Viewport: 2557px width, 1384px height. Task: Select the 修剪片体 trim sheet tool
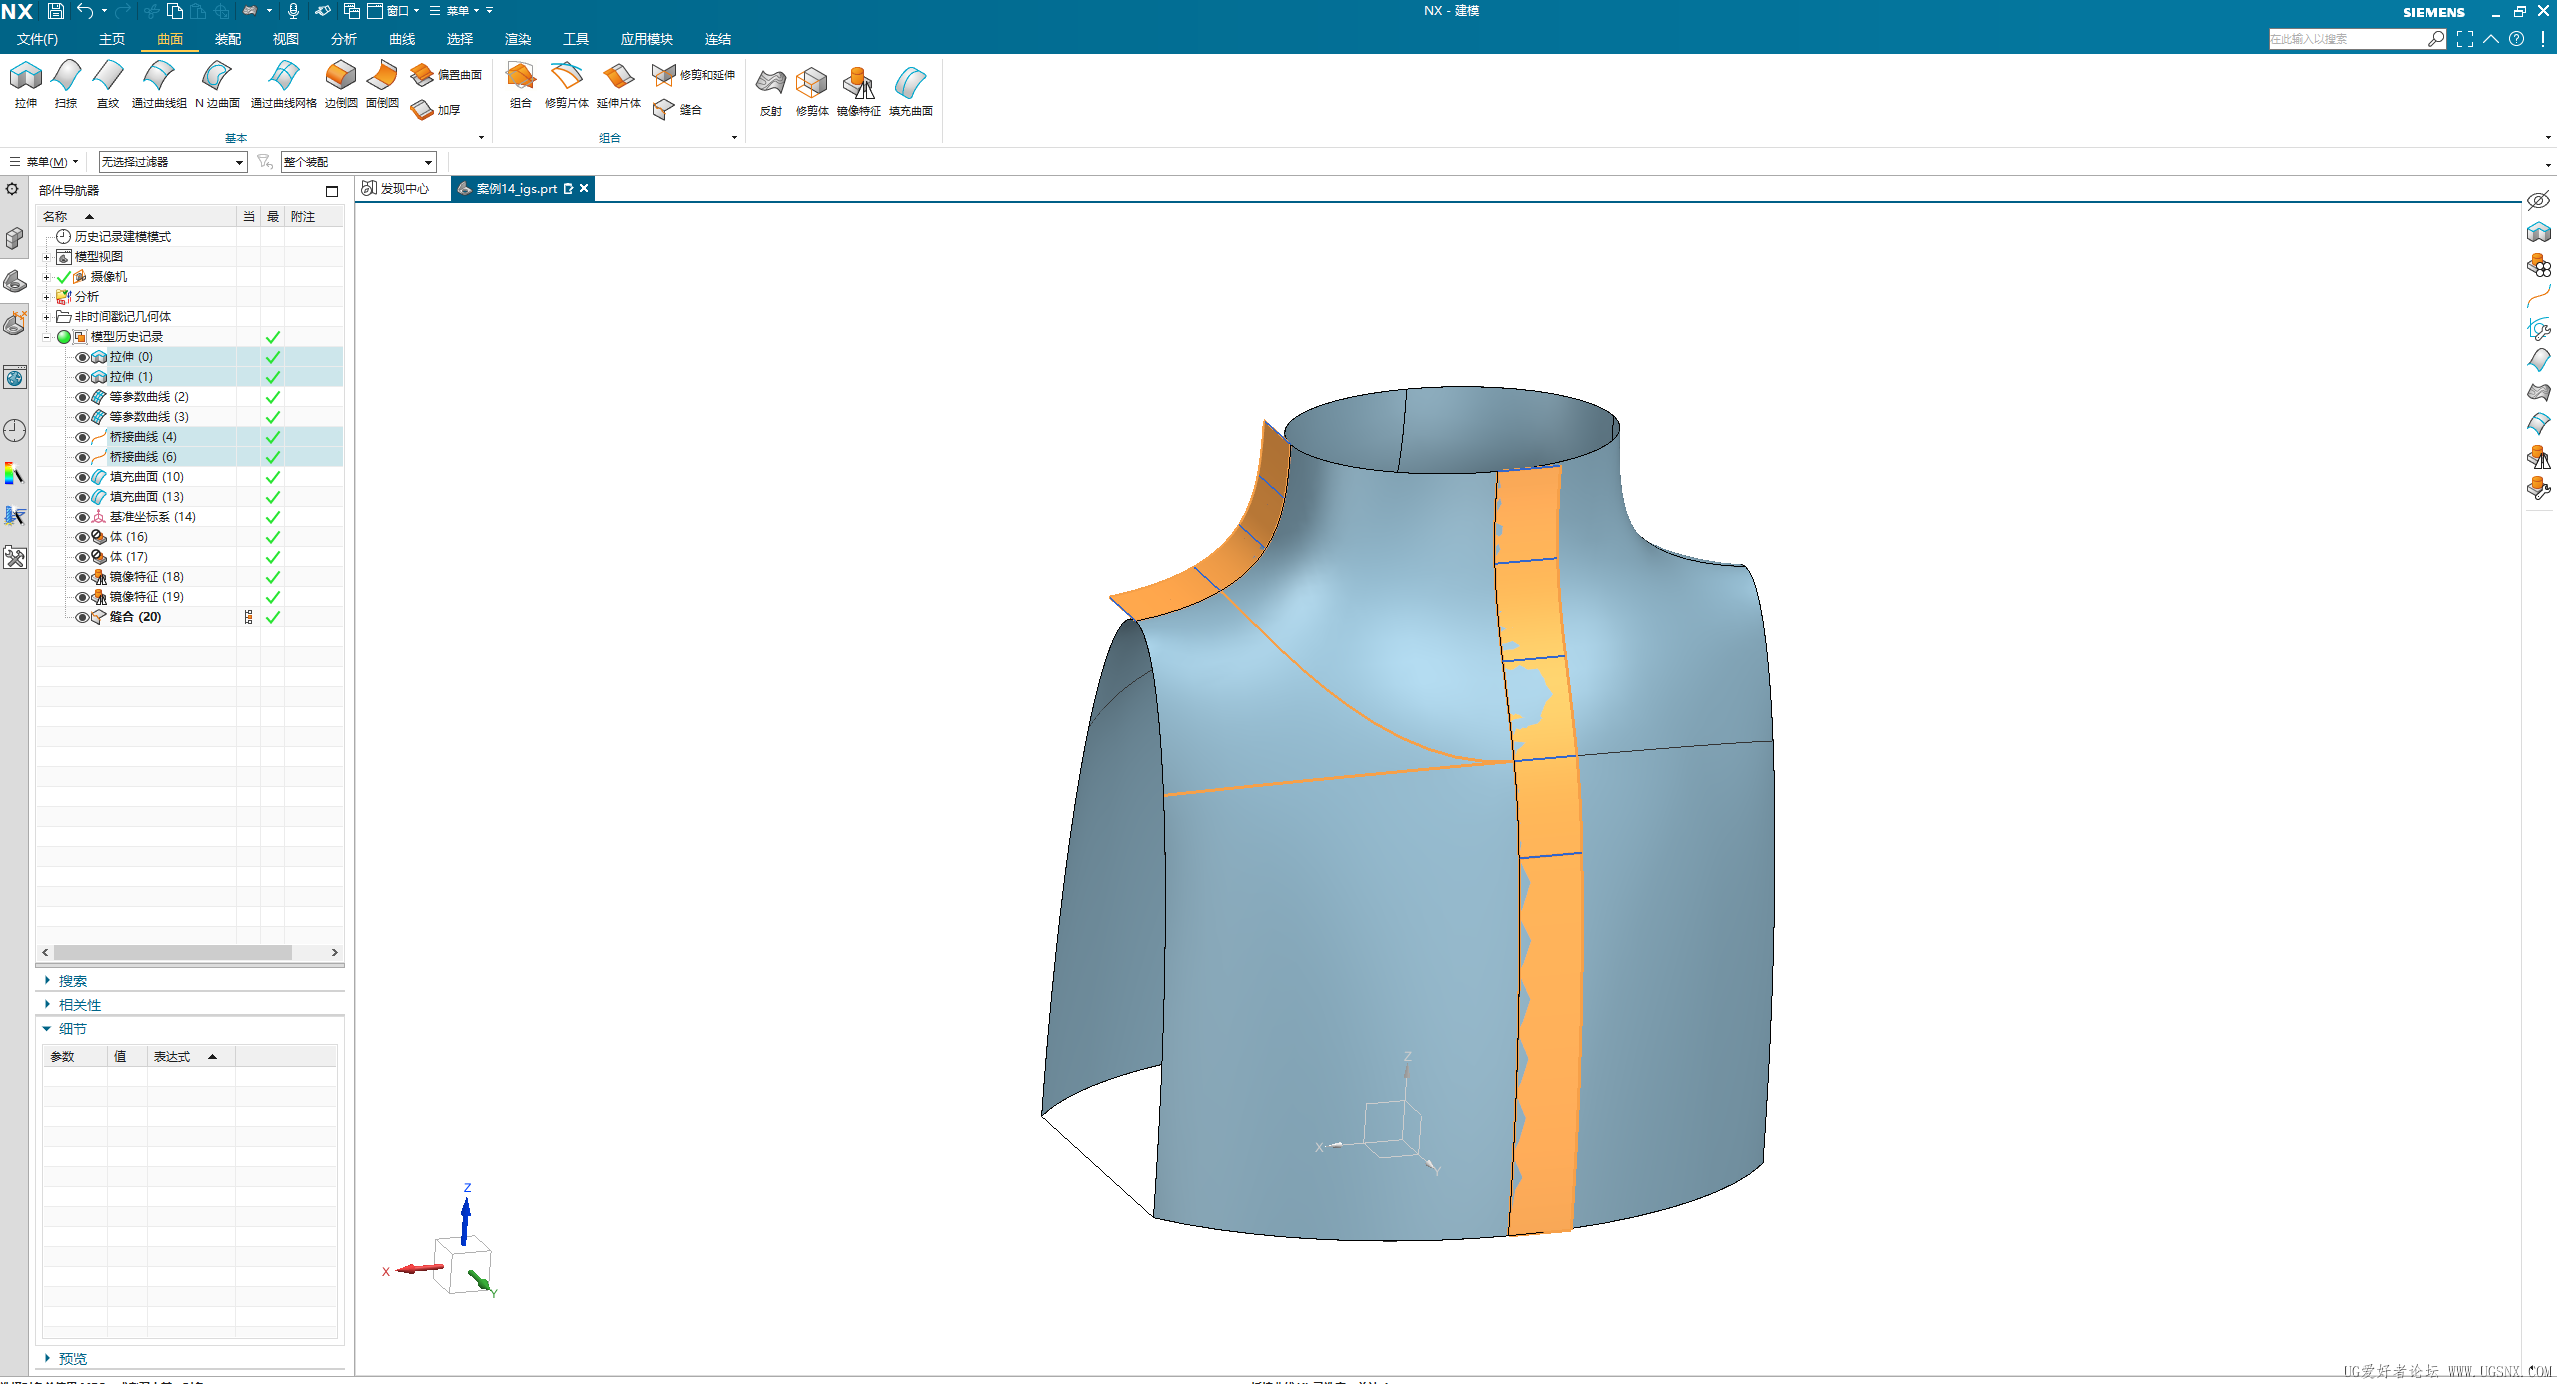(566, 84)
